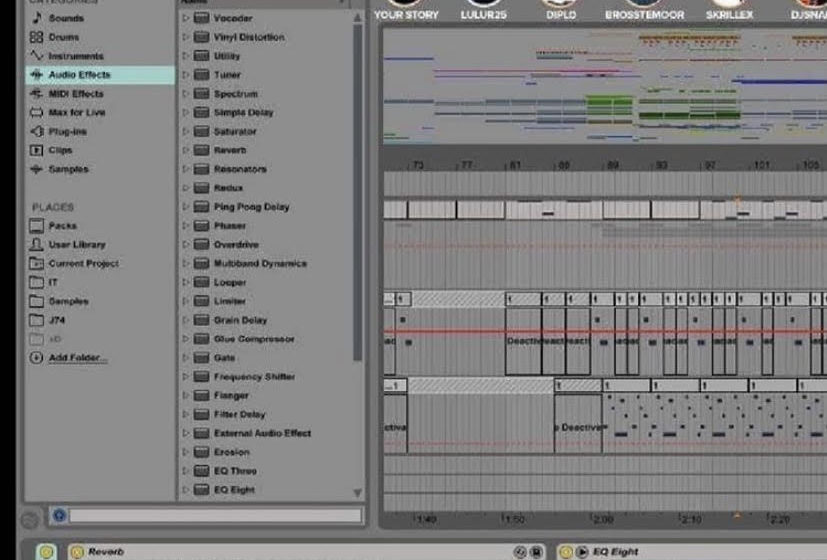
Task: Select the Instruments waveform icon
Action: [37, 56]
